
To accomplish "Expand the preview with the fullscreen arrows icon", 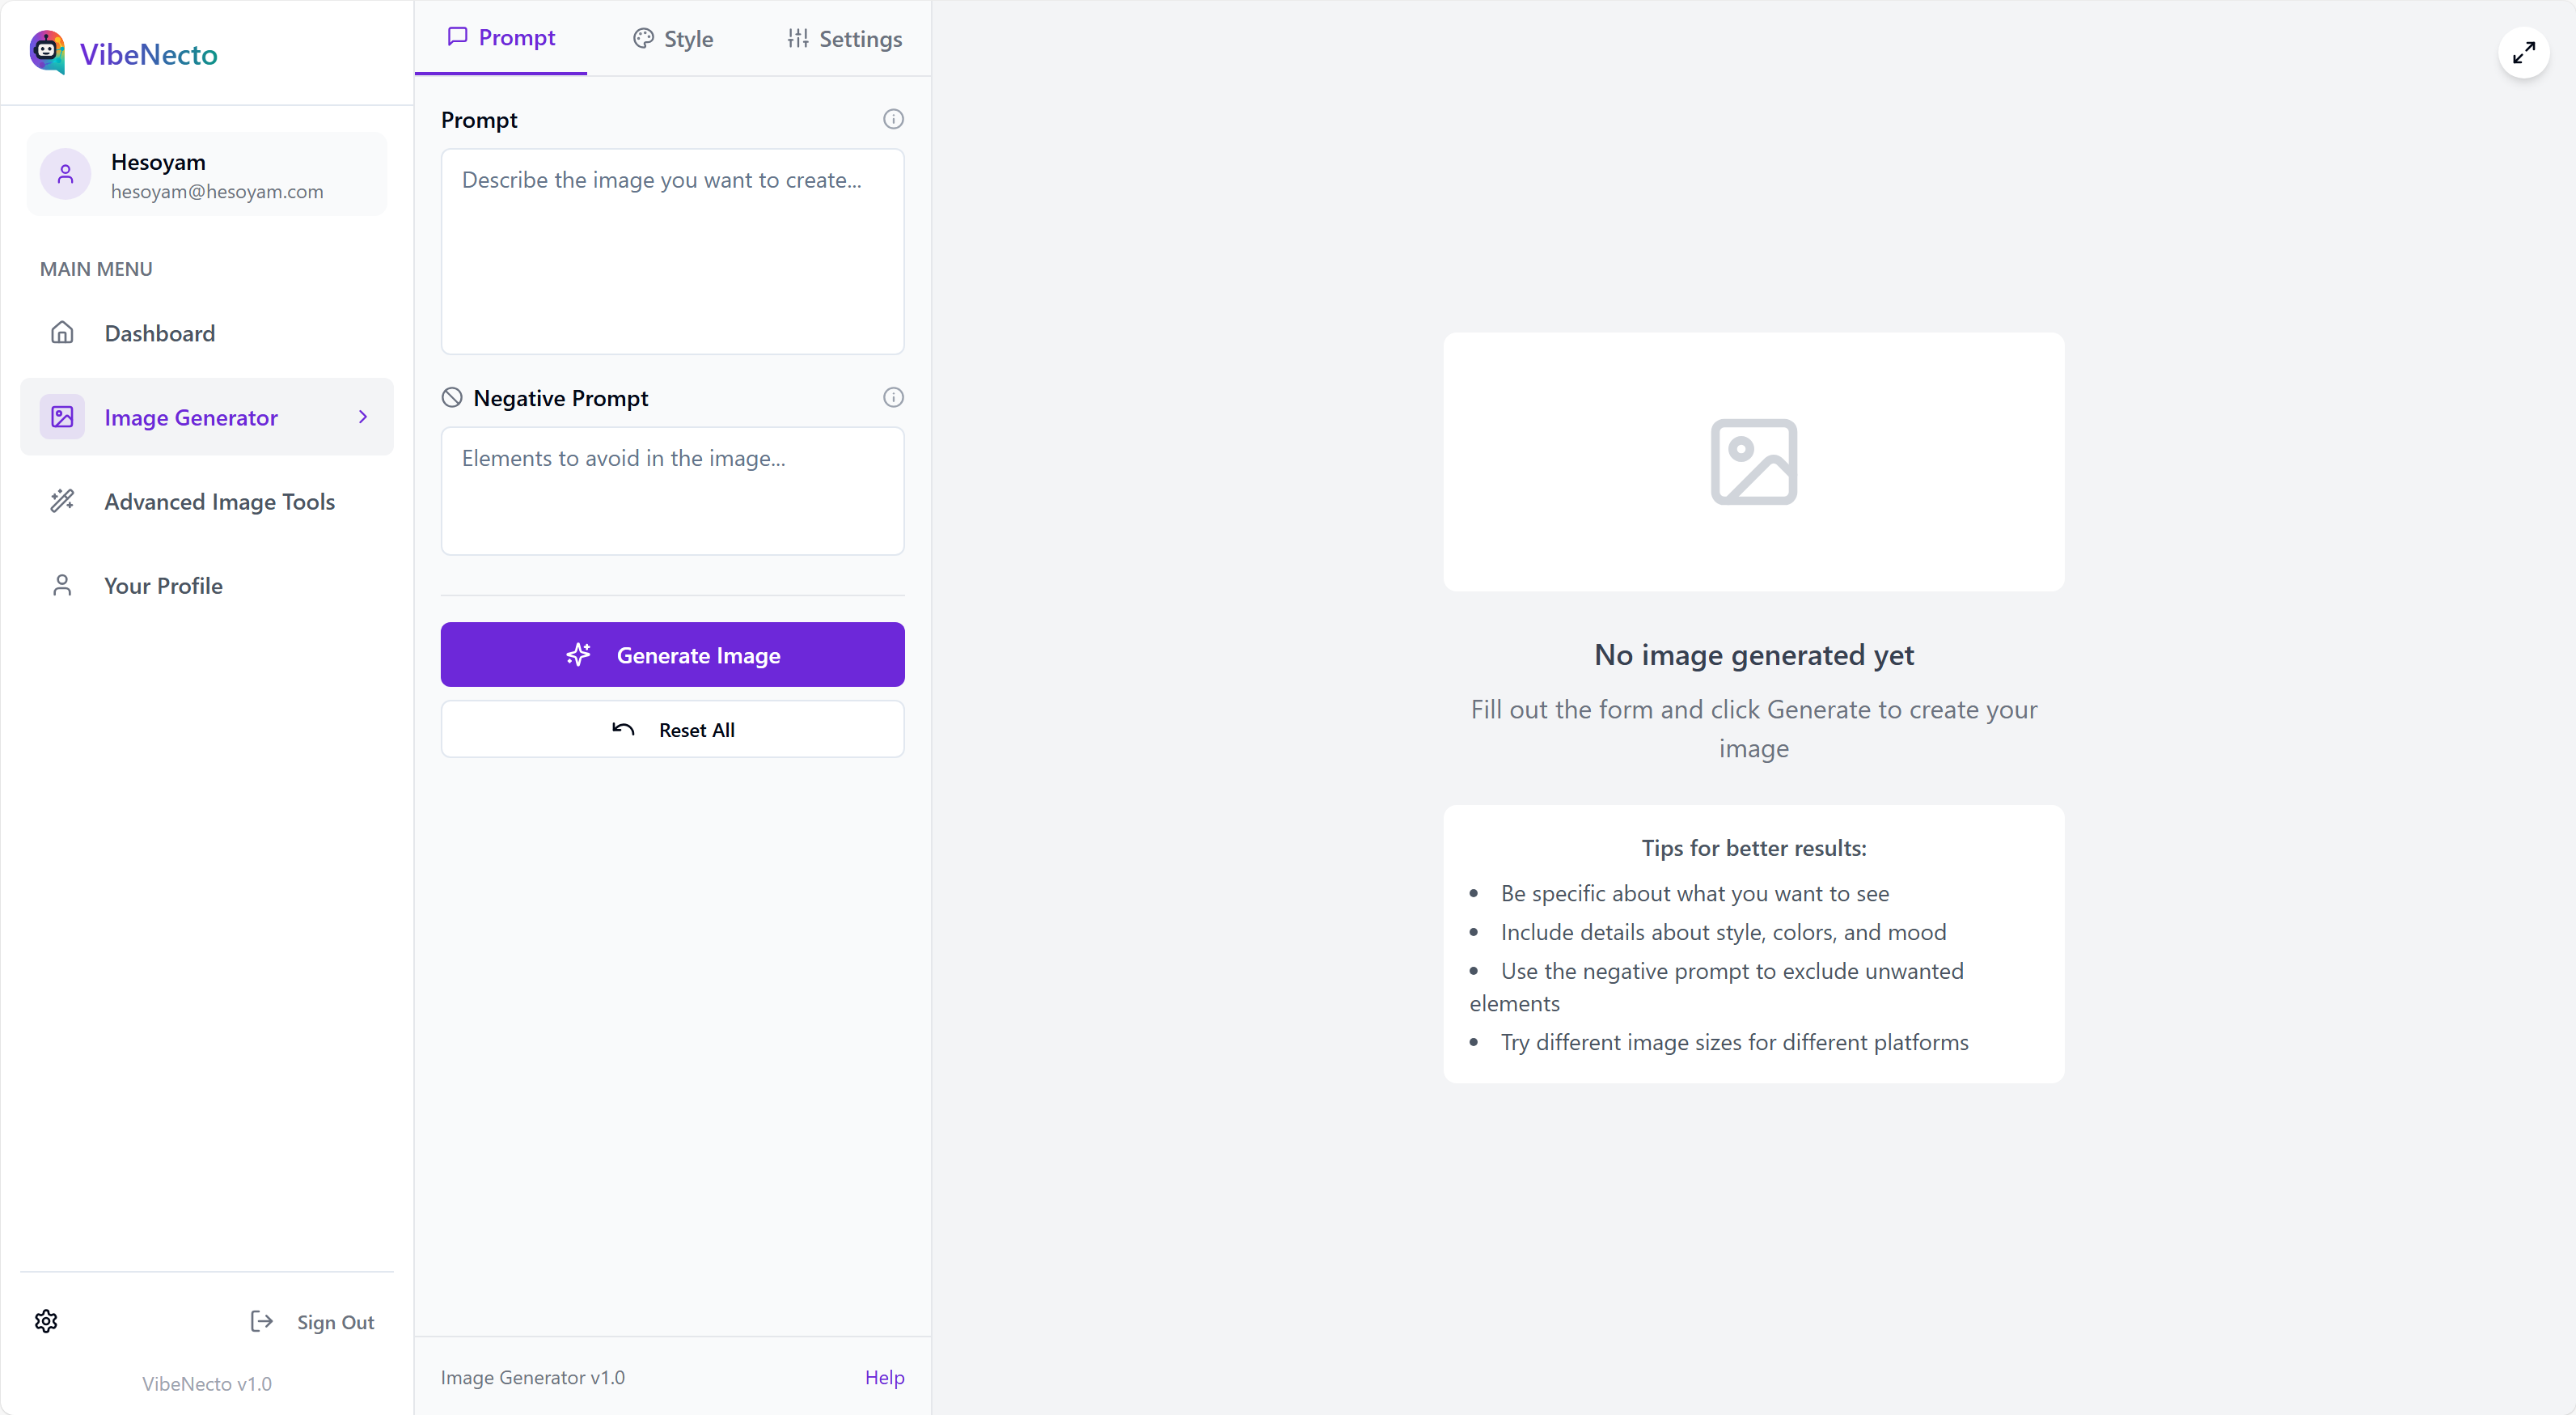I will coord(2523,52).
